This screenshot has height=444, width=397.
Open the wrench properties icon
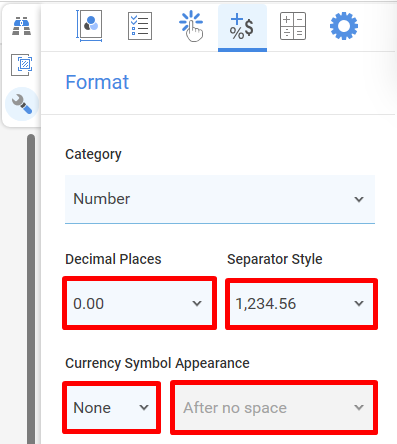pyautogui.click(x=22, y=104)
